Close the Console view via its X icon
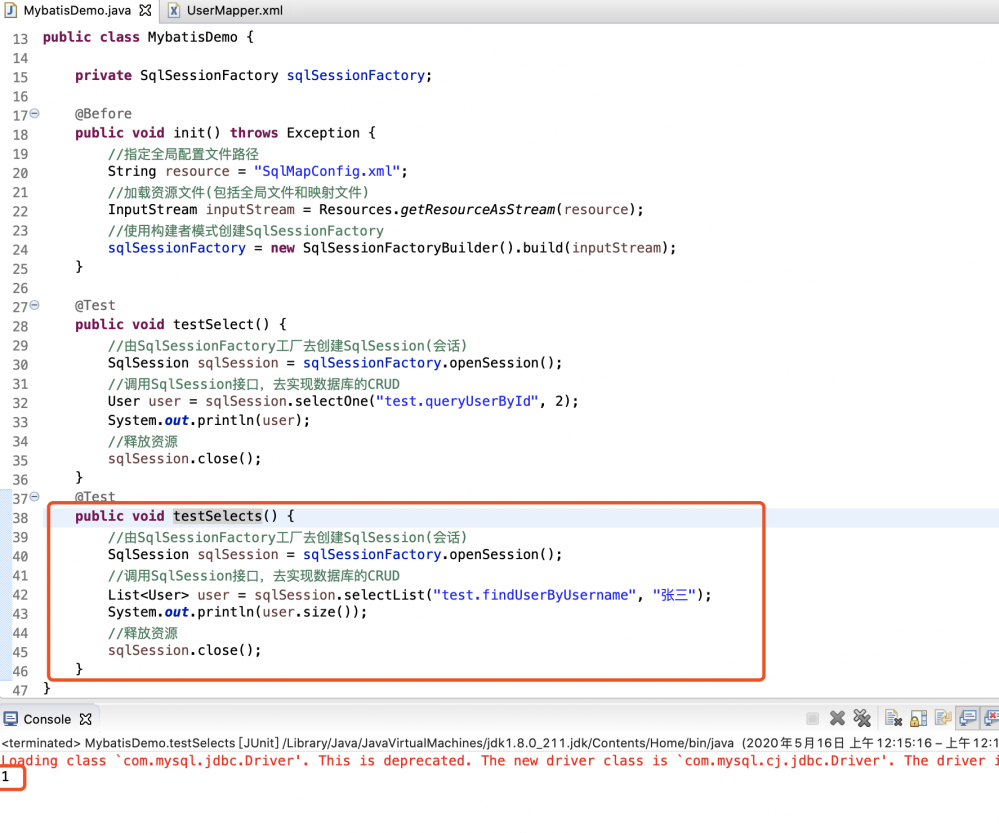 pos(85,719)
